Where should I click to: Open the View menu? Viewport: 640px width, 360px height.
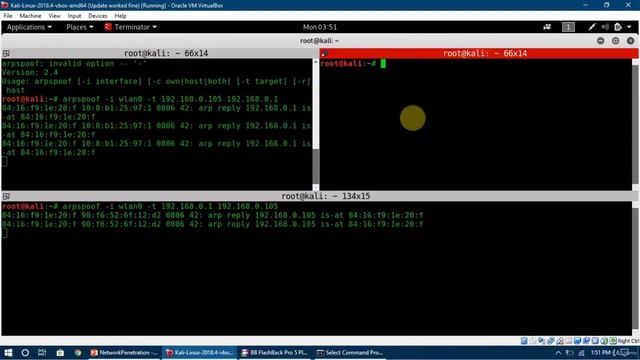pyautogui.click(x=54, y=16)
